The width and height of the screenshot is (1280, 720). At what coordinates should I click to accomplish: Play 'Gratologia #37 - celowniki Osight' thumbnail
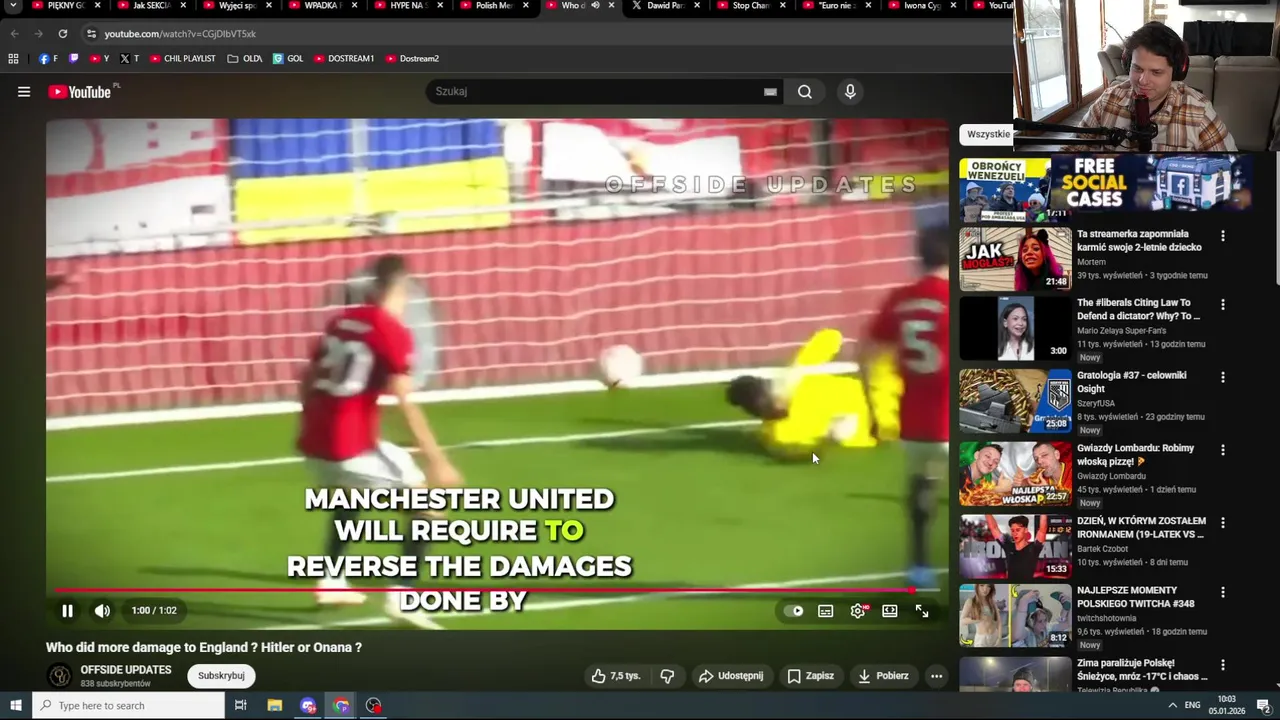[1015, 401]
